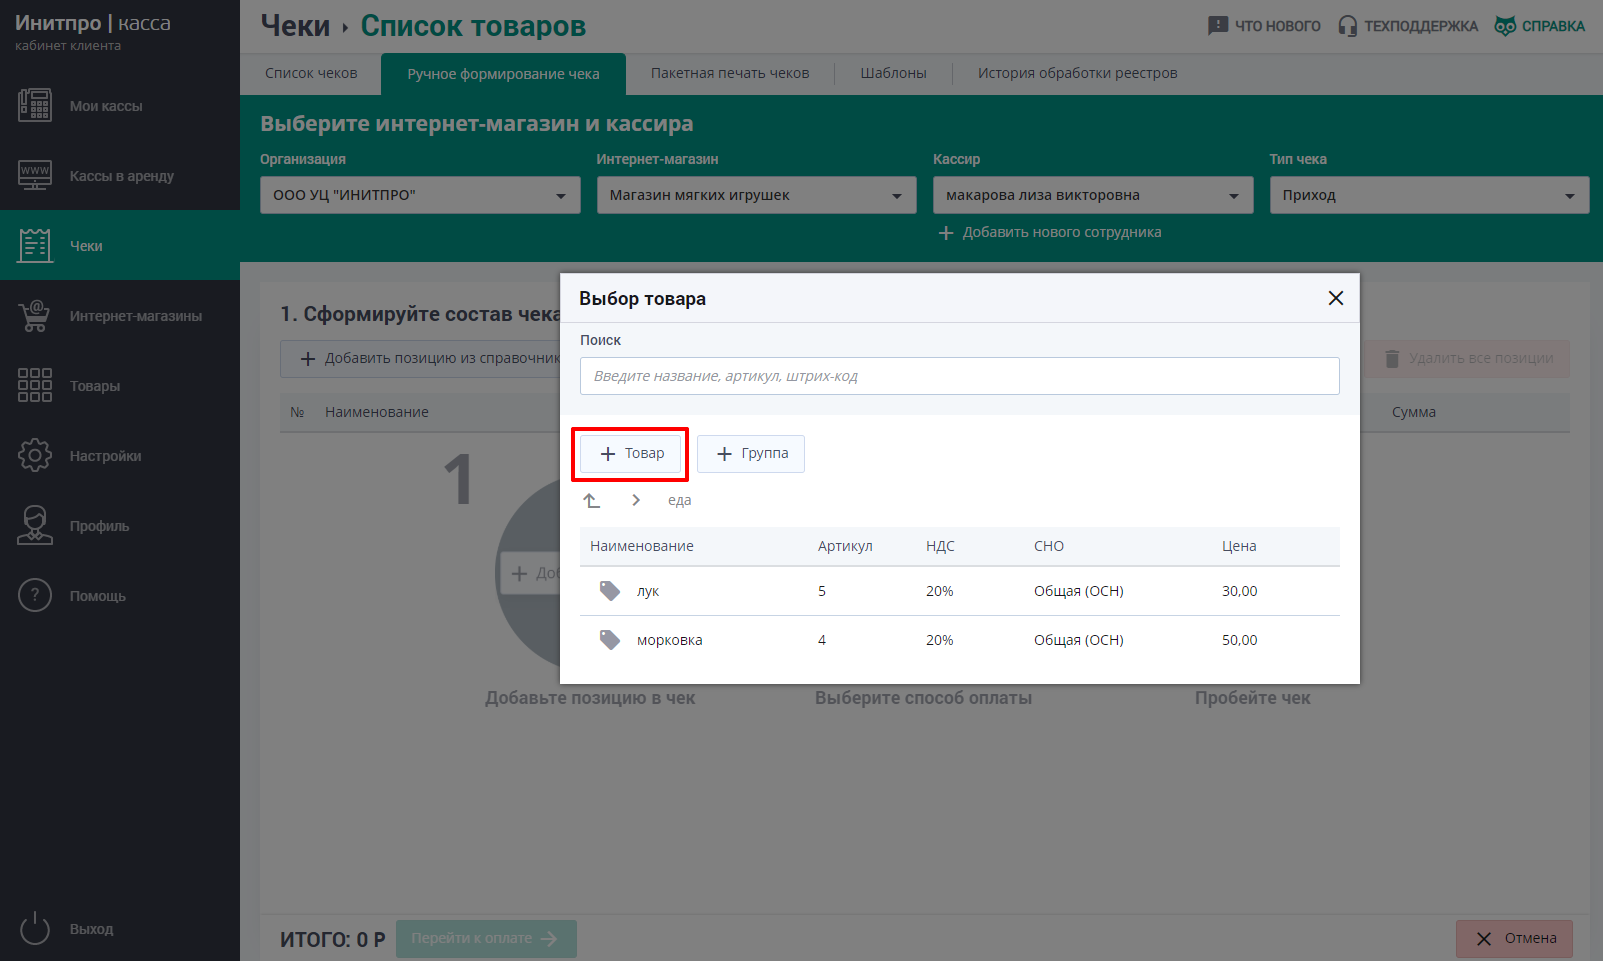Image resolution: width=1603 pixels, height=961 pixels.
Task: Click the trash icon in Удалить все позиции
Action: 1392,358
